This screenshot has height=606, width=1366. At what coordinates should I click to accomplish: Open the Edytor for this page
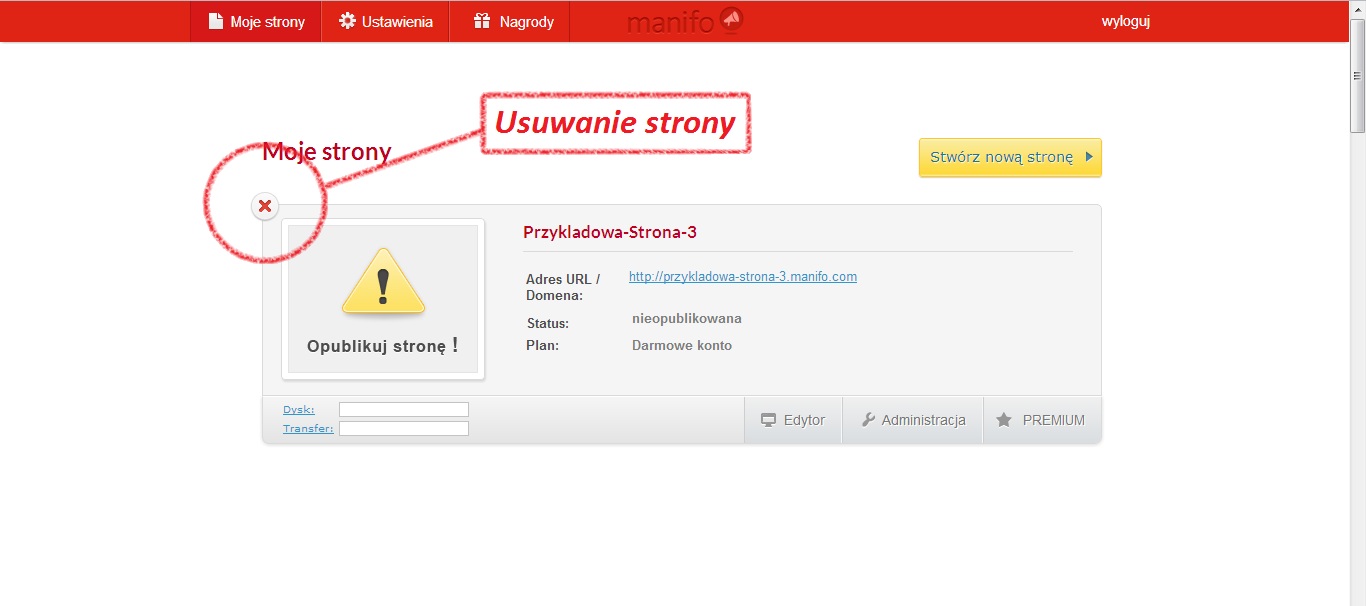(794, 420)
